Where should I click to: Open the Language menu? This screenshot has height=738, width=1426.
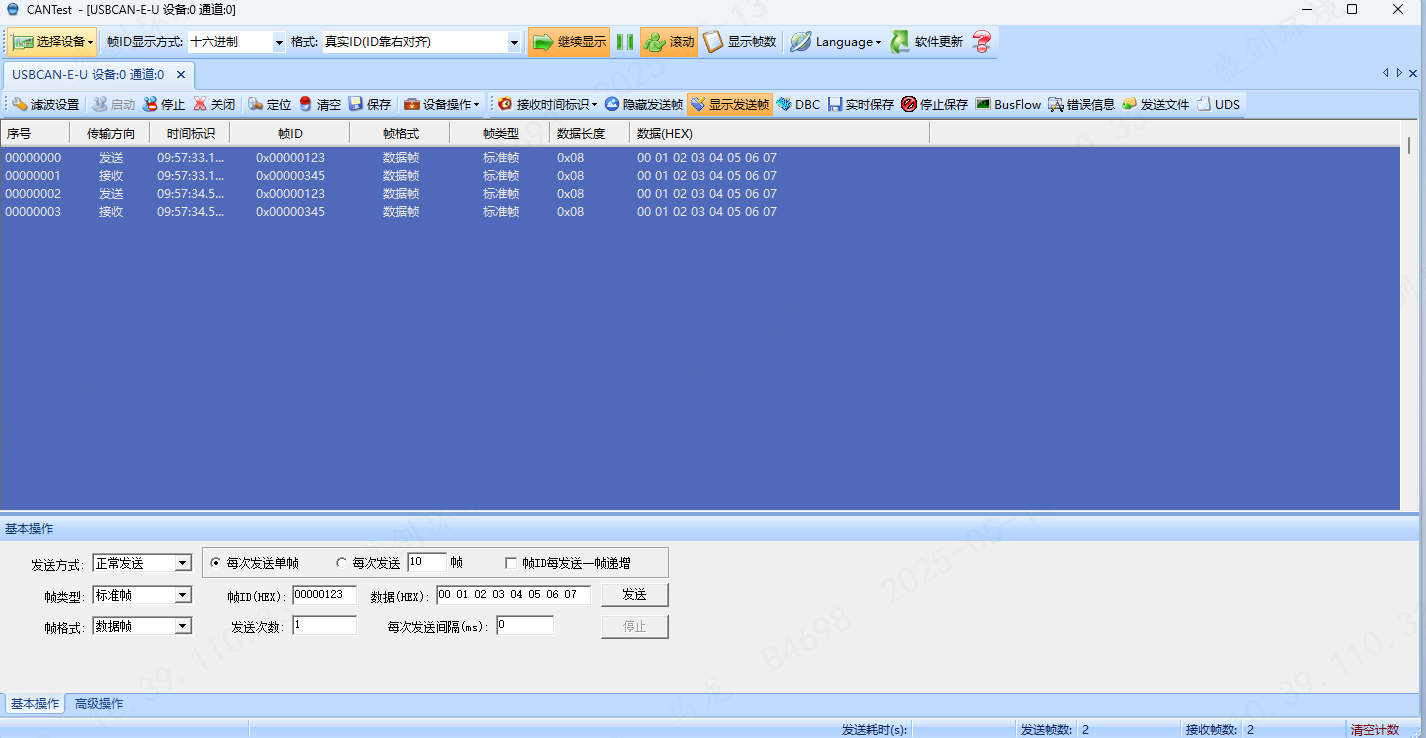click(836, 42)
